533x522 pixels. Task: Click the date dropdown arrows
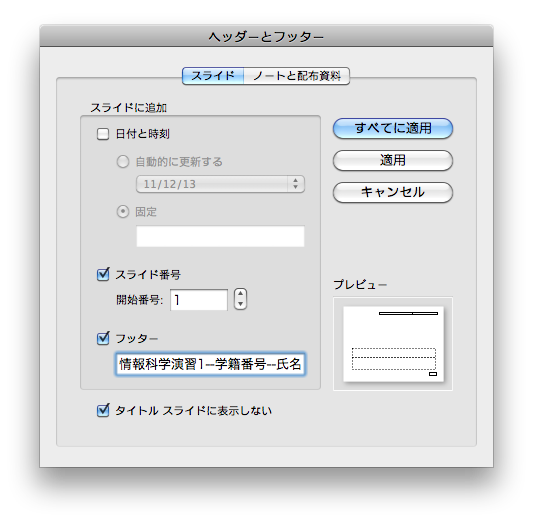(295, 184)
